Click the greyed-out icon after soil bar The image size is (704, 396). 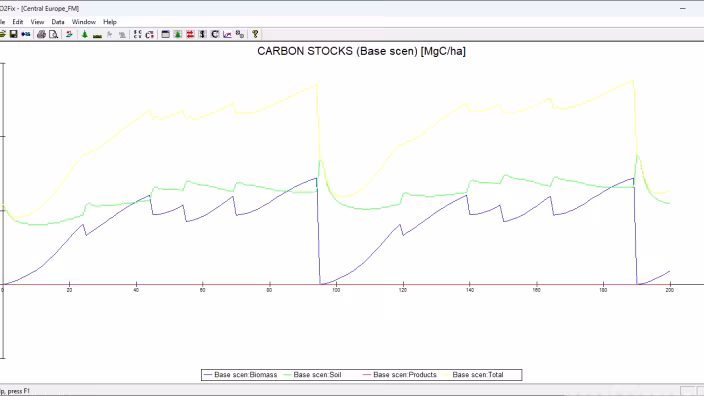110,34
